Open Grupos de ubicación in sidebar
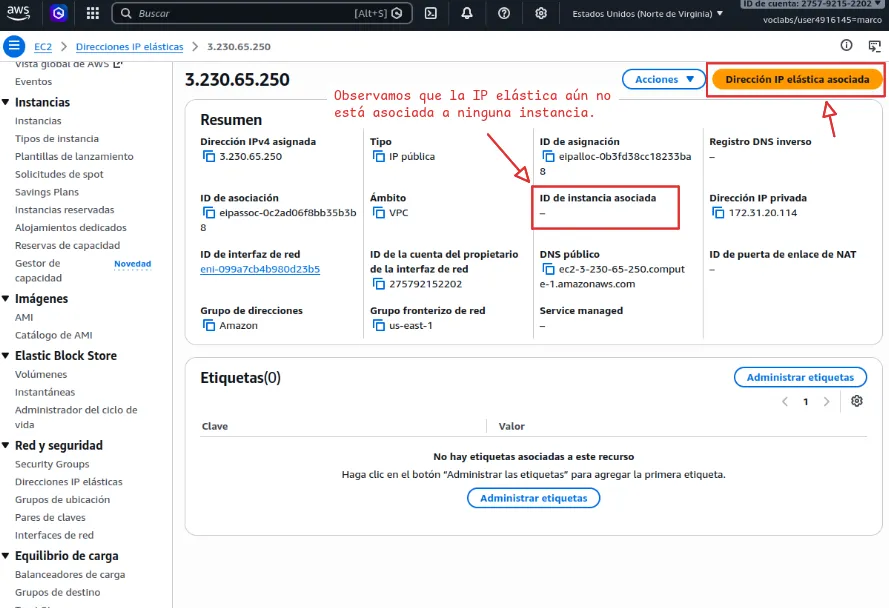 [x=62, y=500]
